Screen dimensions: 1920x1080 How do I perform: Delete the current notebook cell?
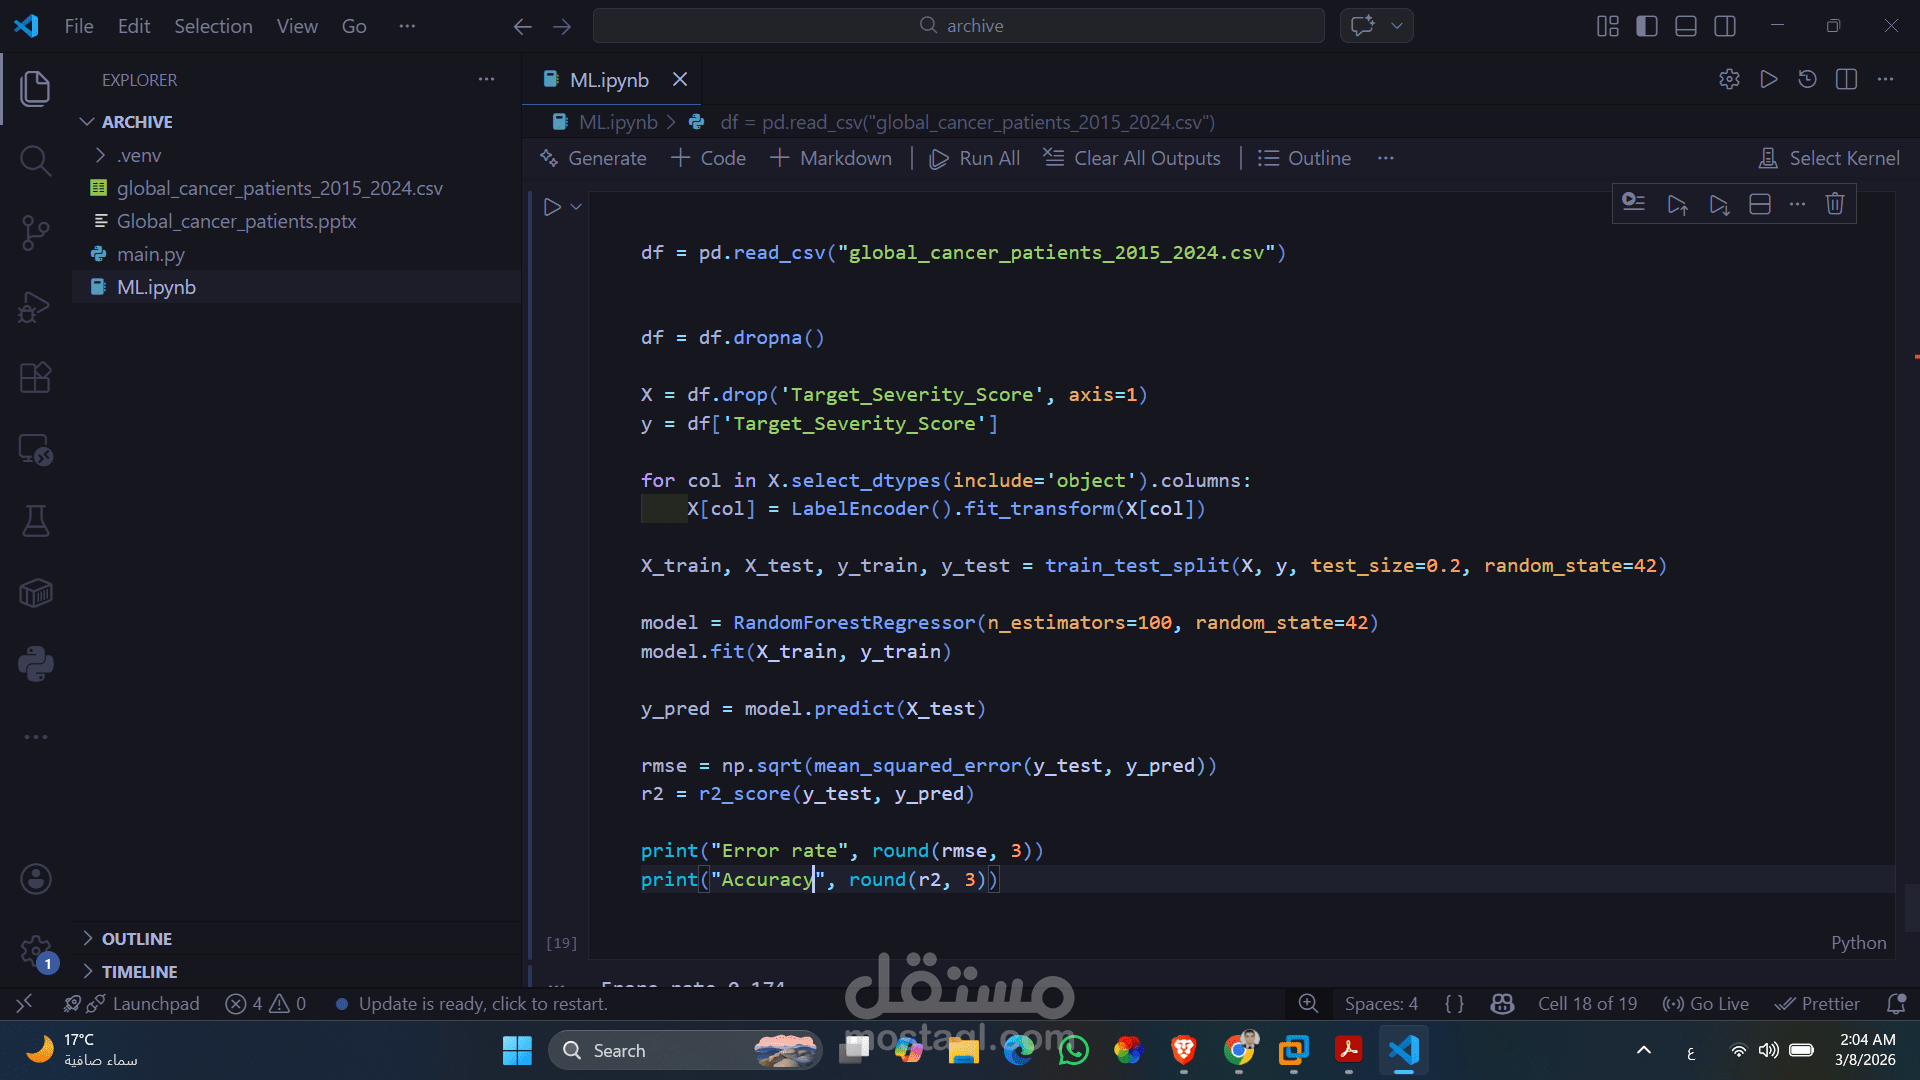[x=1835, y=204]
